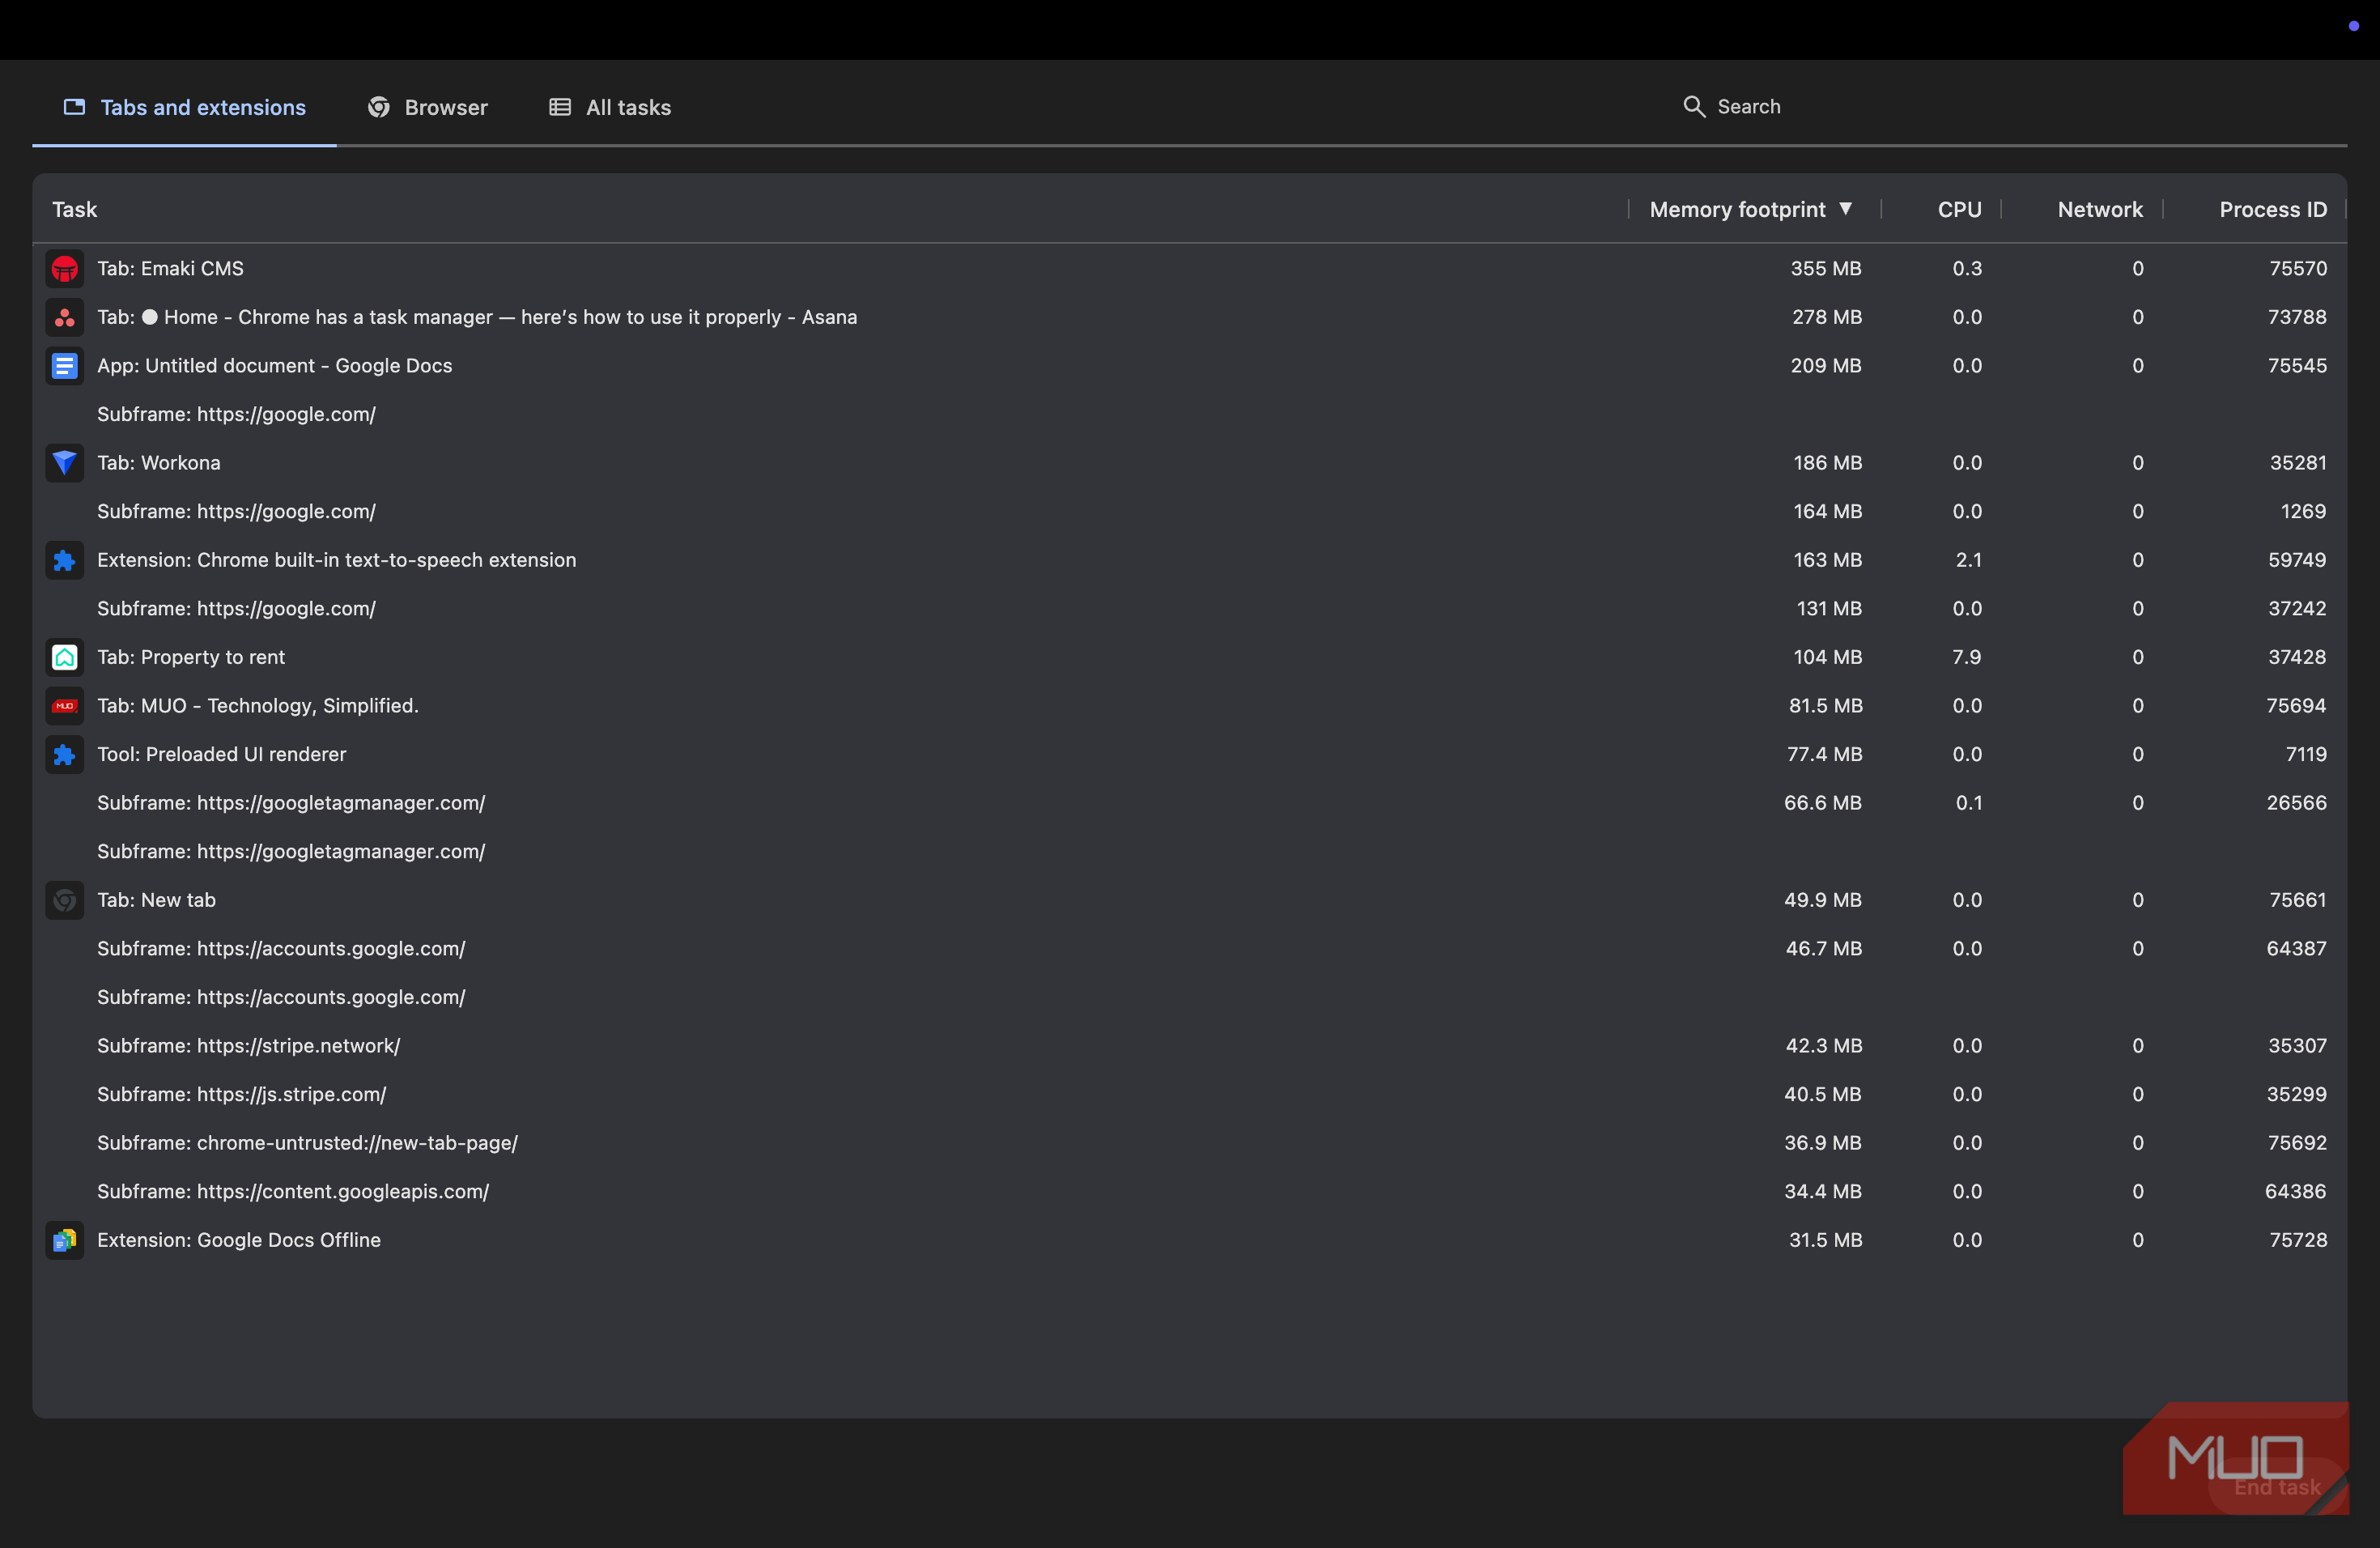The height and width of the screenshot is (1548, 2380).
Task: Click the Workona tab icon
Action: (x=65, y=463)
